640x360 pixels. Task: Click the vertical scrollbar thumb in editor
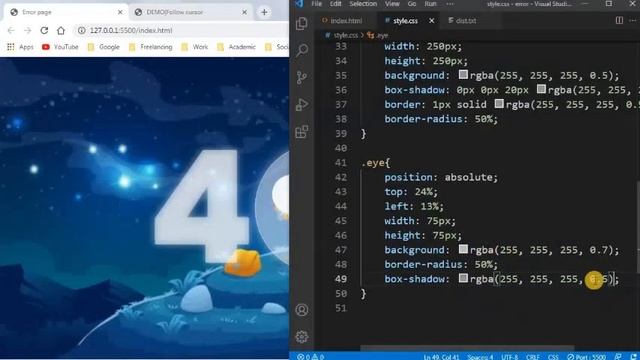click(x=638, y=226)
